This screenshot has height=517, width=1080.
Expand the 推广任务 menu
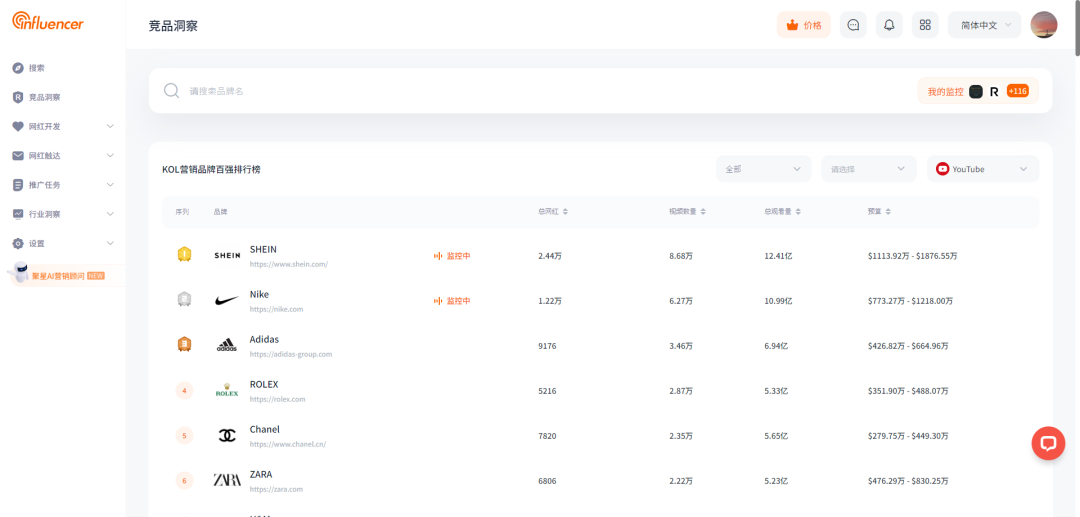(62, 185)
